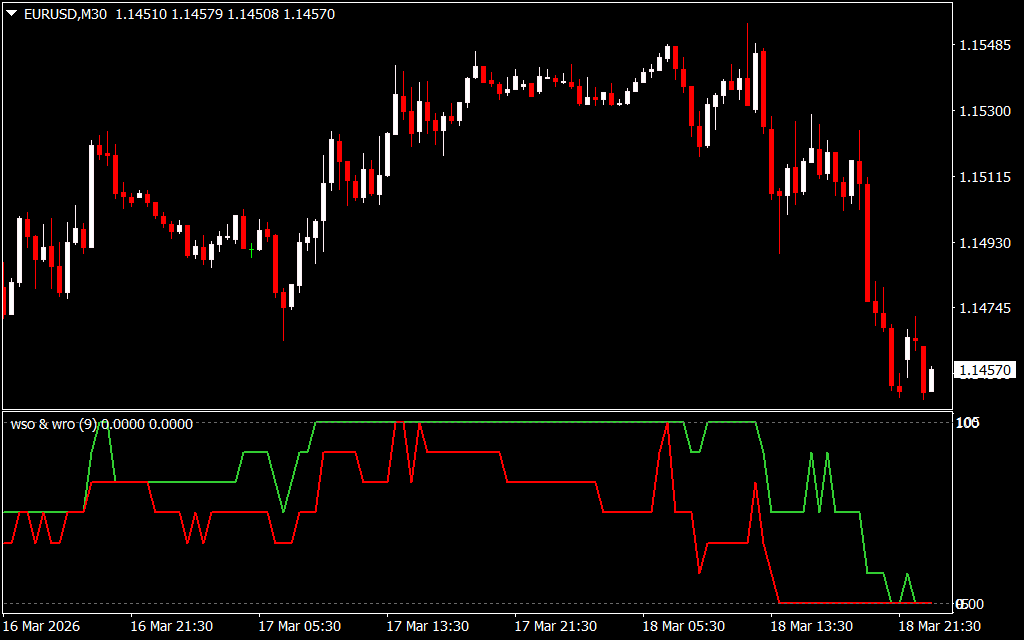
Task: Click the 1.14930 price scale label
Action: [x=983, y=243]
